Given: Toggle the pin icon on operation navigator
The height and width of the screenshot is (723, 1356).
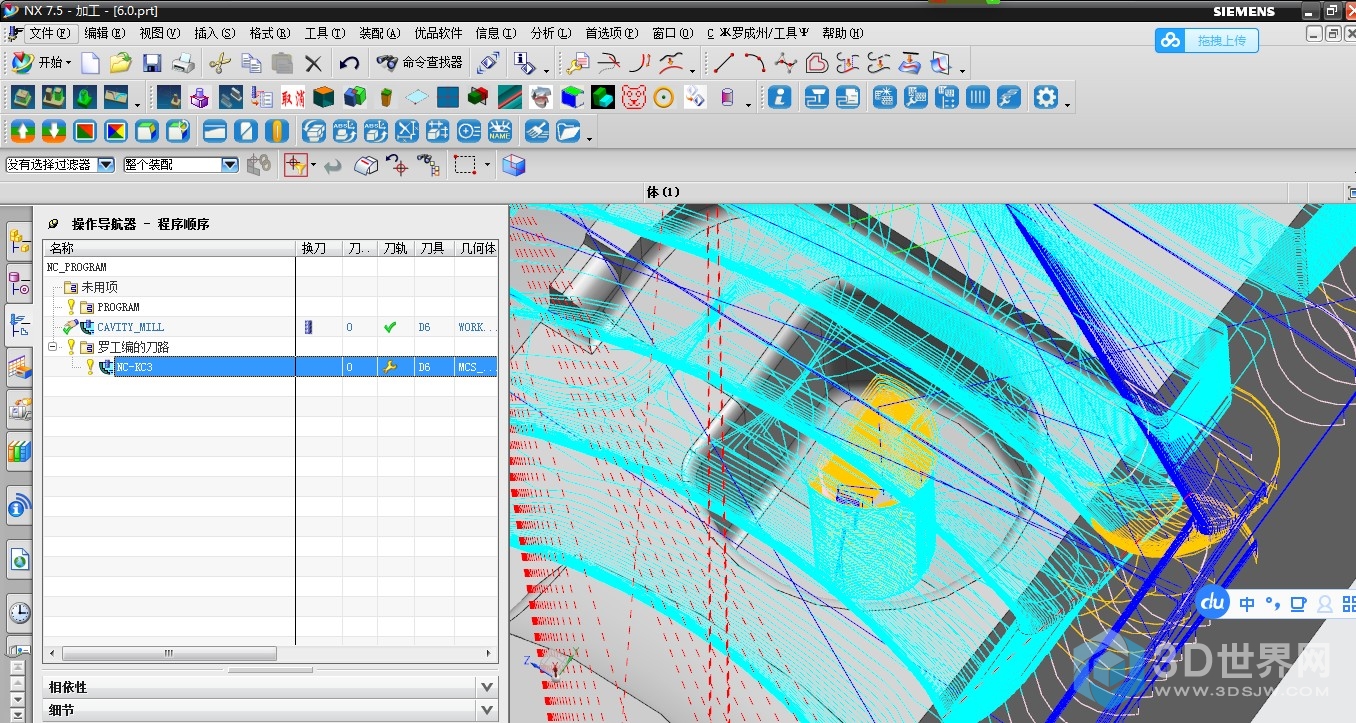Looking at the screenshot, I should click(x=53, y=224).
